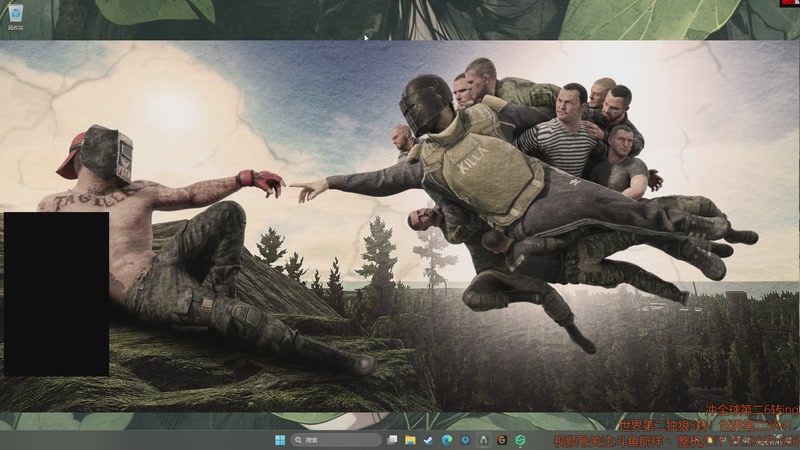Open Microsoft Edge from the taskbar

tap(447, 440)
